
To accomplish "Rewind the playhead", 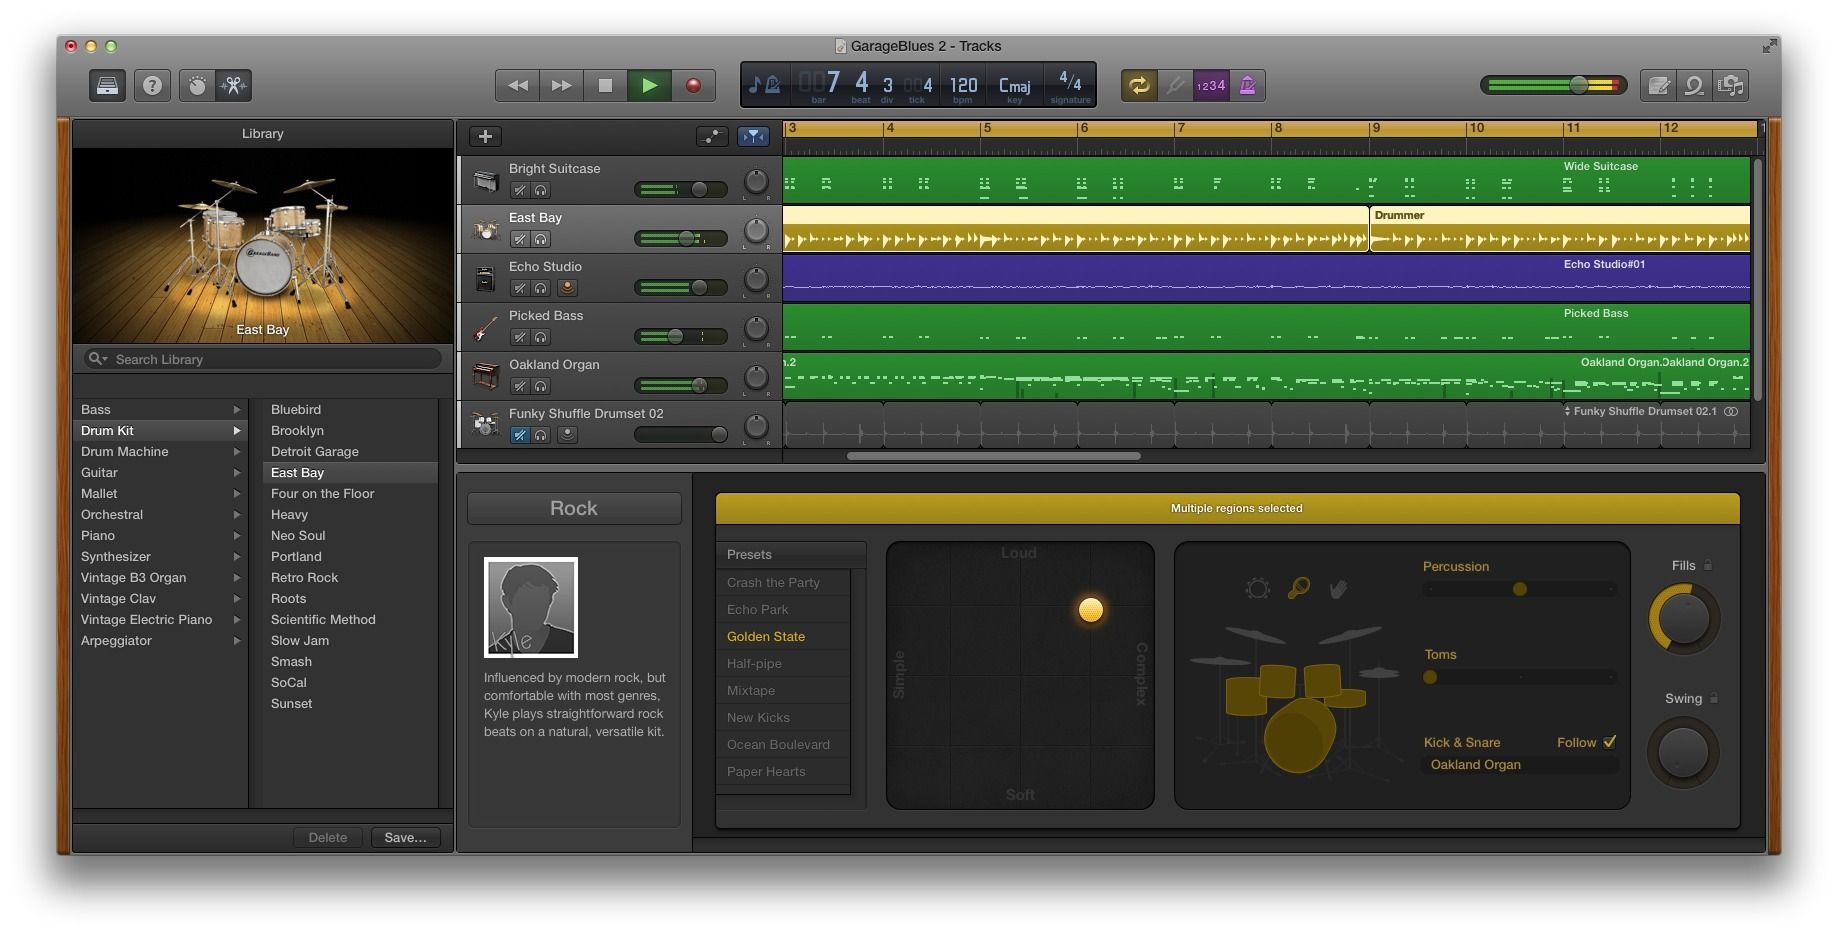I will click(518, 86).
